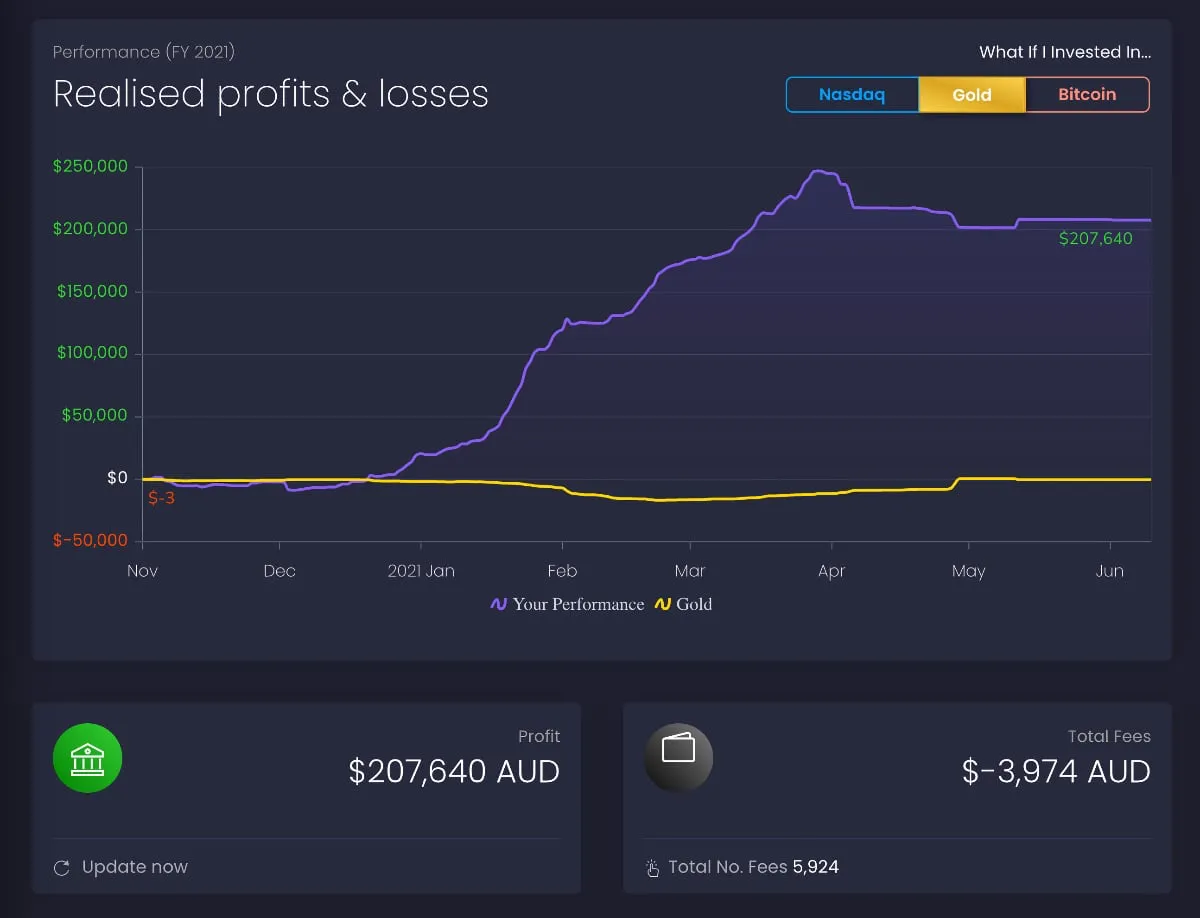Click the $100,000 y-axis label
Viewport: 1200px width, 918px height.
coord(93,353)
